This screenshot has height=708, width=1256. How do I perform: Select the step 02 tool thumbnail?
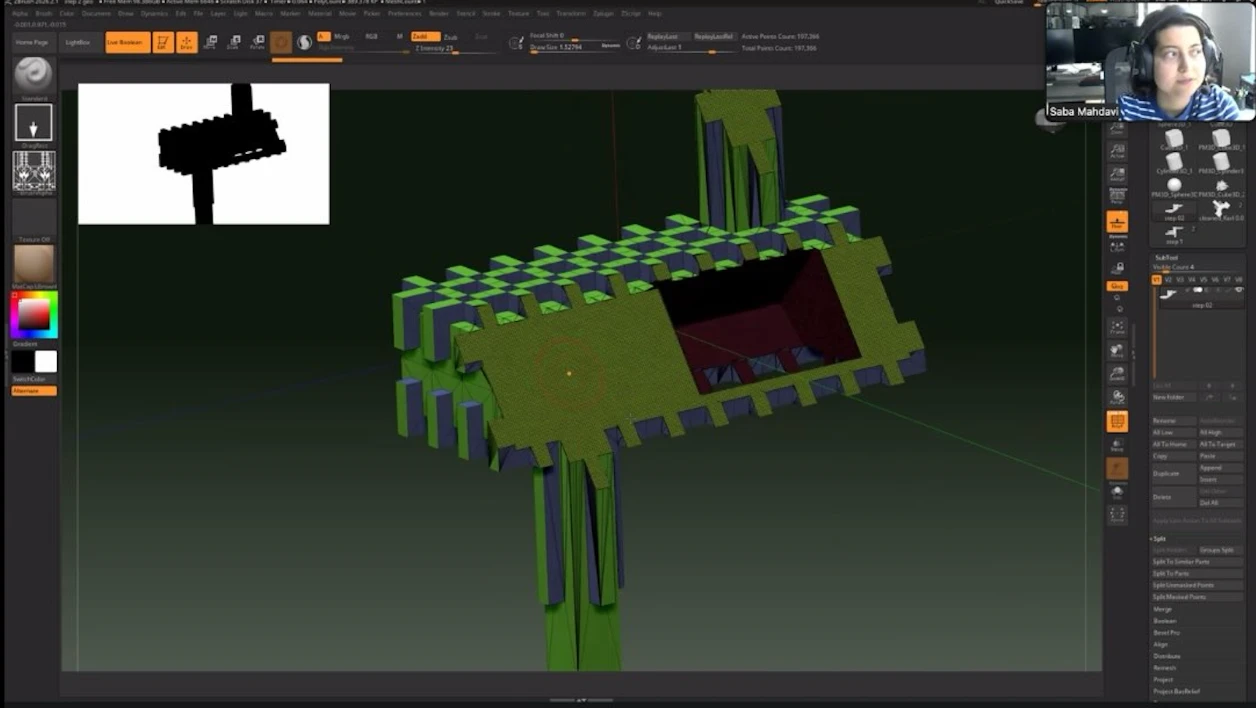click(1175, 211)
